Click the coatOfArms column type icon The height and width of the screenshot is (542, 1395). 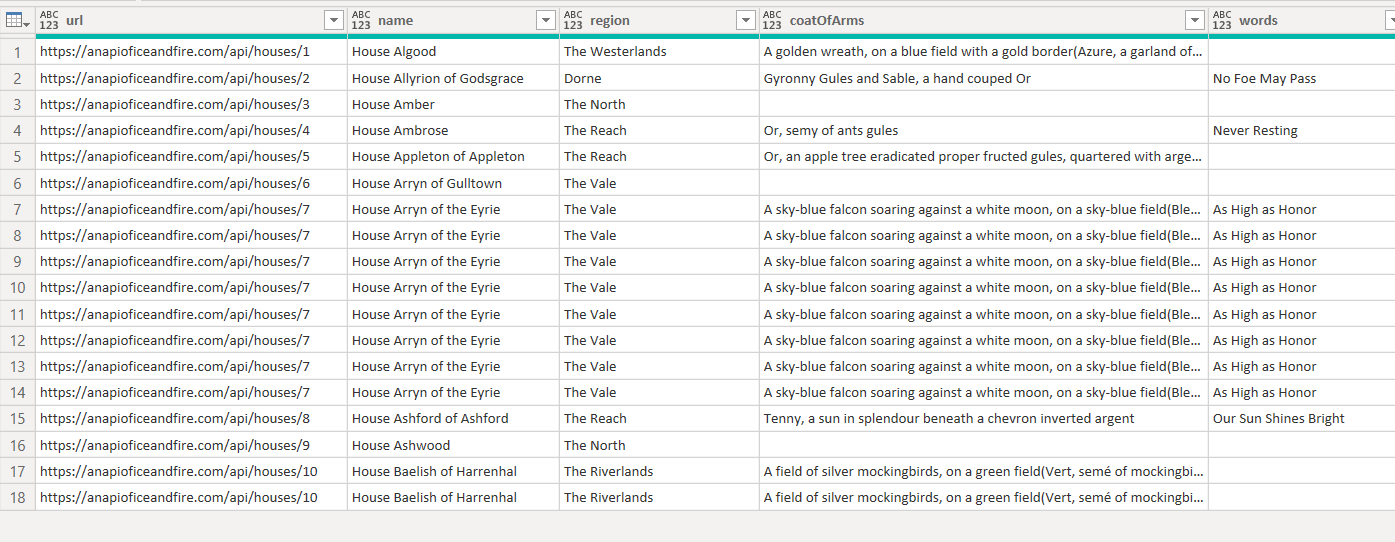coord(773,20)
